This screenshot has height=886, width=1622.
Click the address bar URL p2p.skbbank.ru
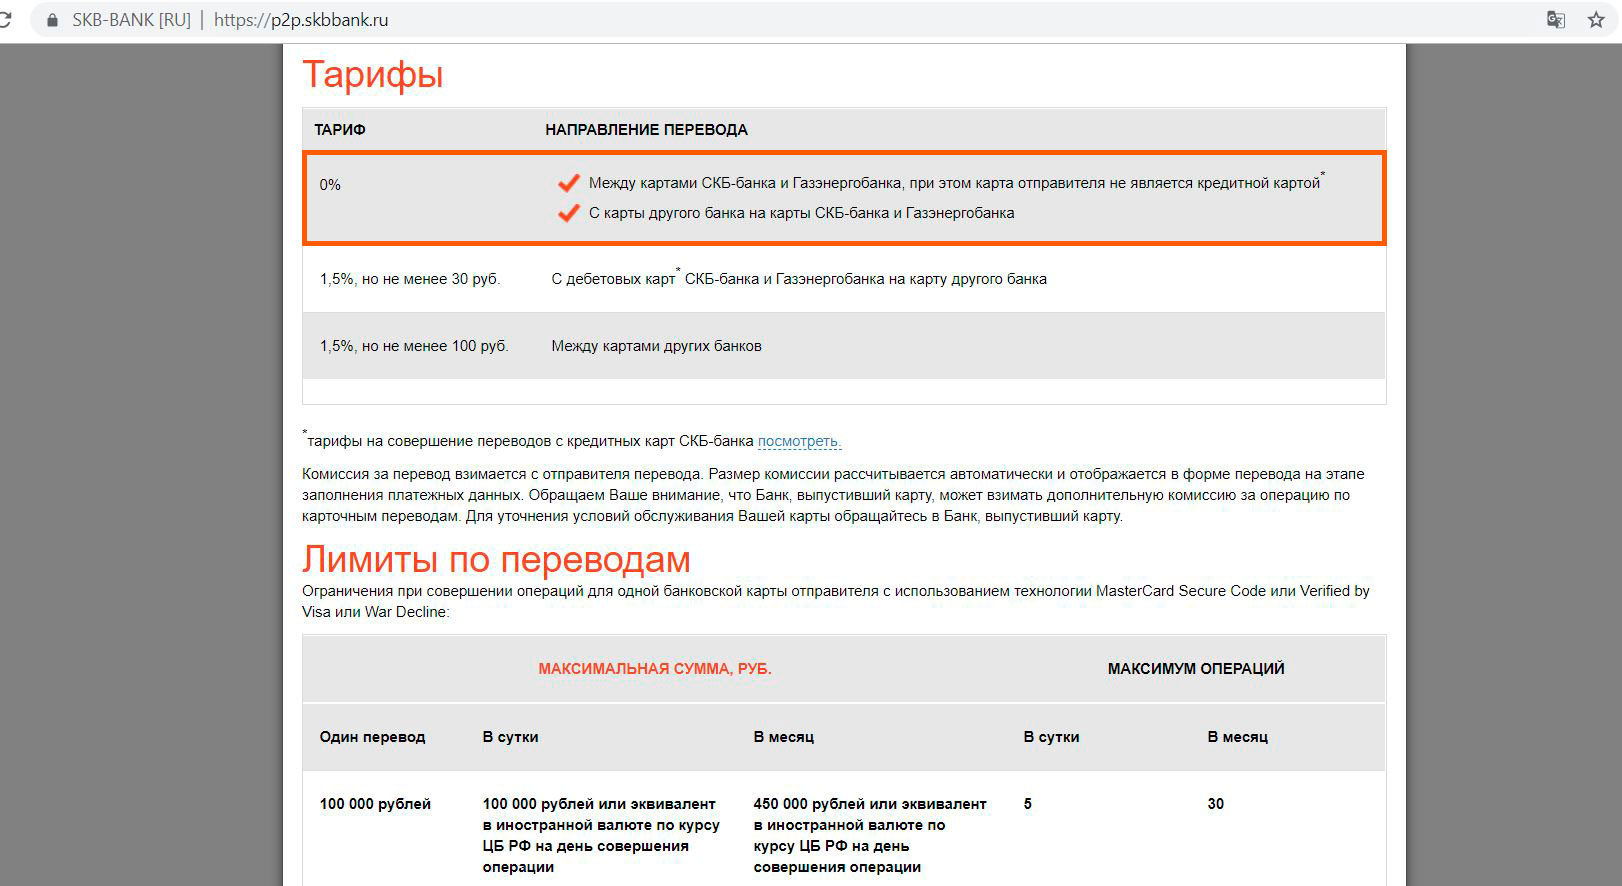301,20
